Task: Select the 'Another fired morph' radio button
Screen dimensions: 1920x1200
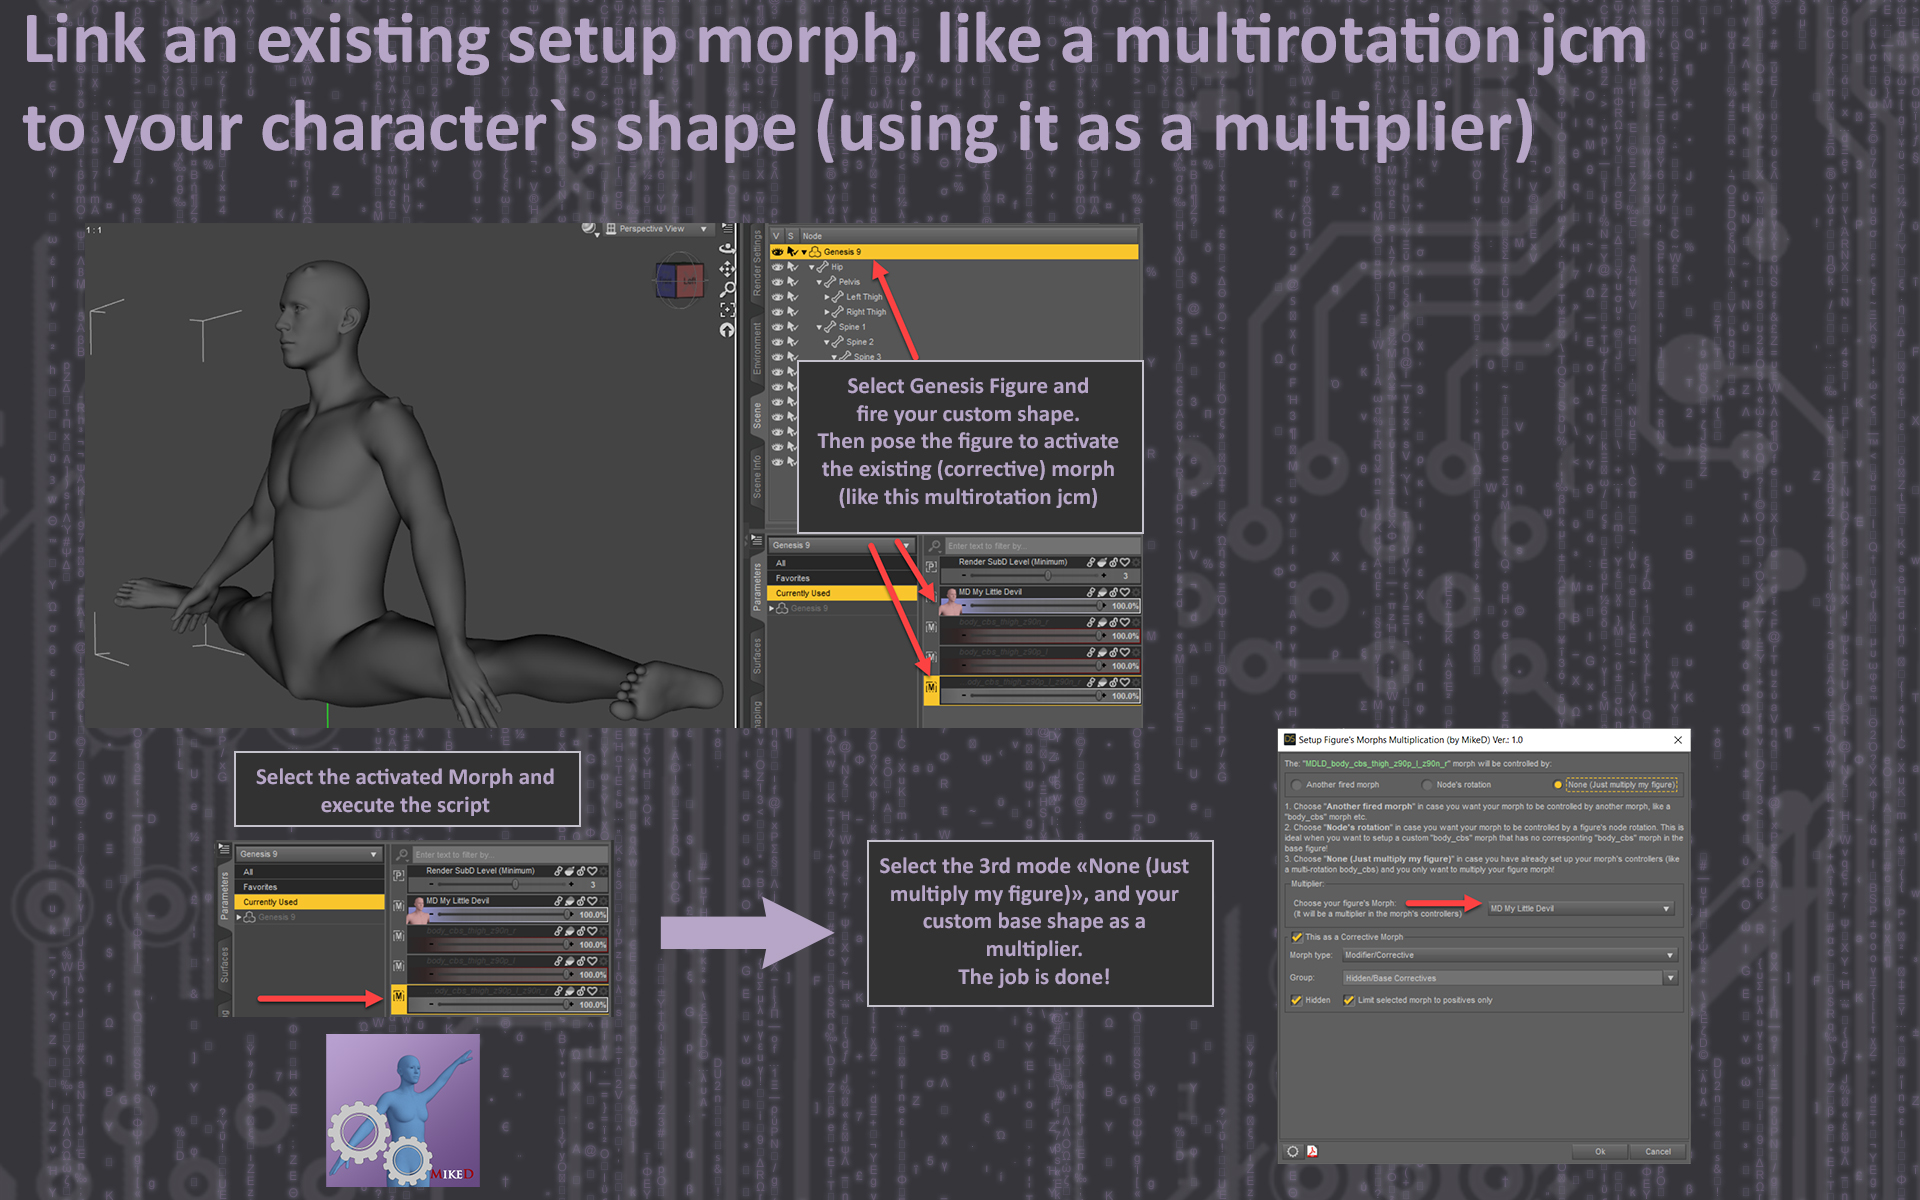Action: click(x=1296, y=785)
